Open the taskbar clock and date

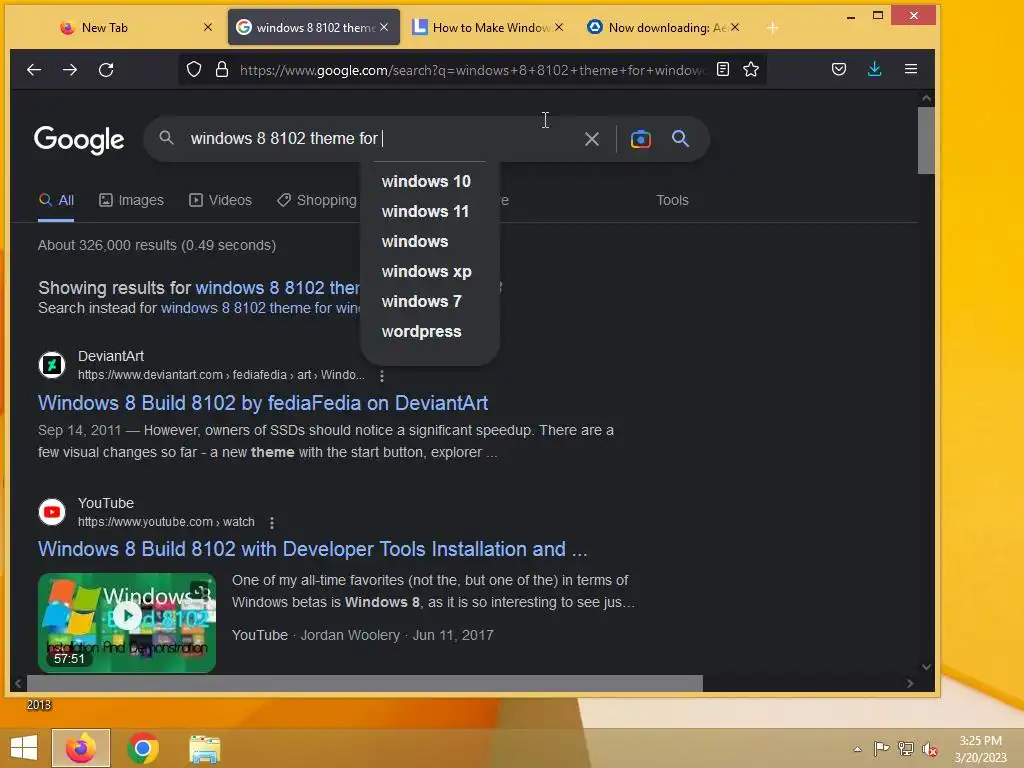(981, 749)
